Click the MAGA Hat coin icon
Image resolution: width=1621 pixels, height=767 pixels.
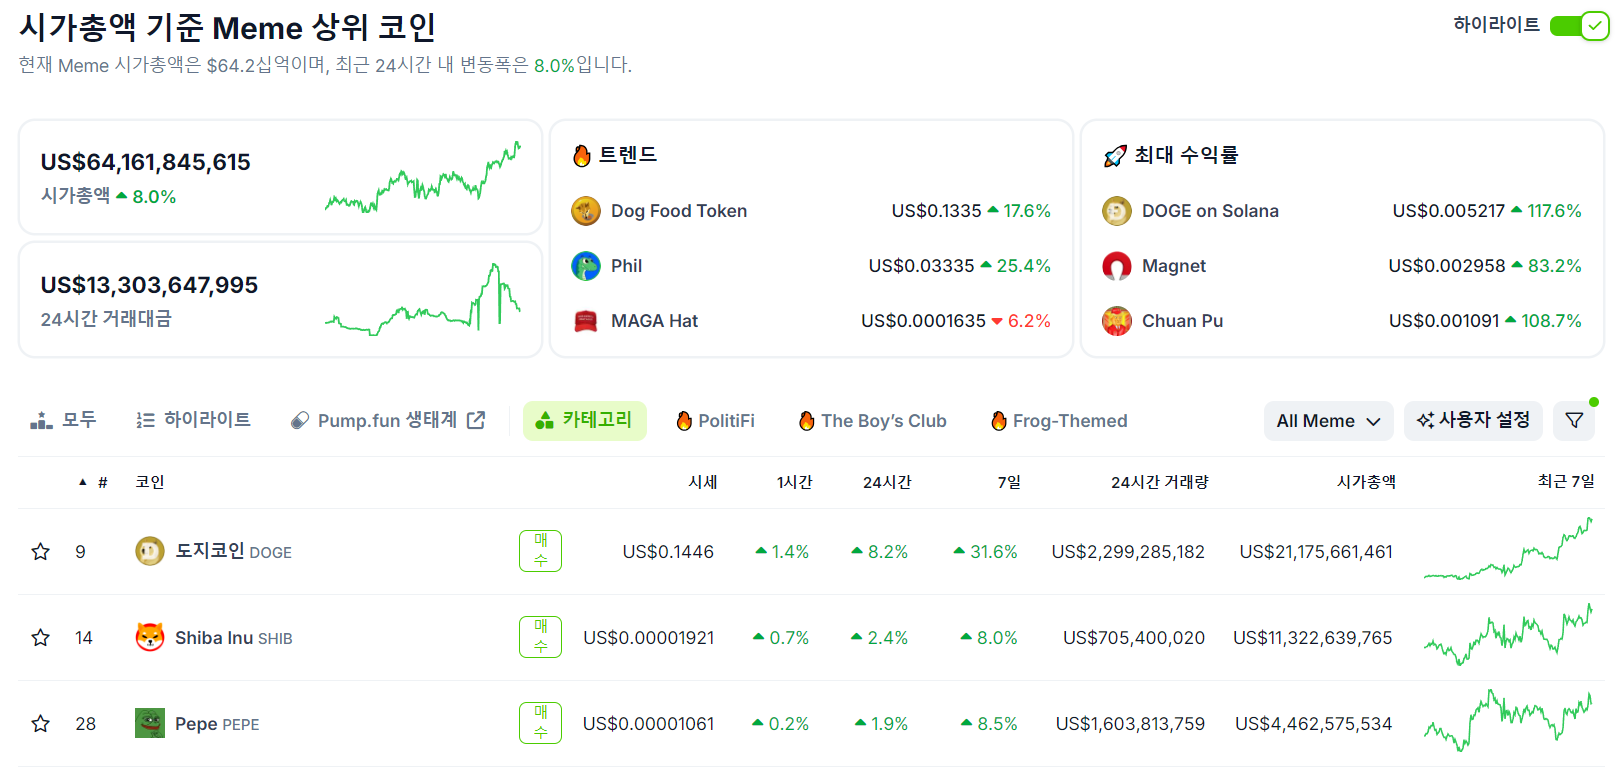coord(585,321)
